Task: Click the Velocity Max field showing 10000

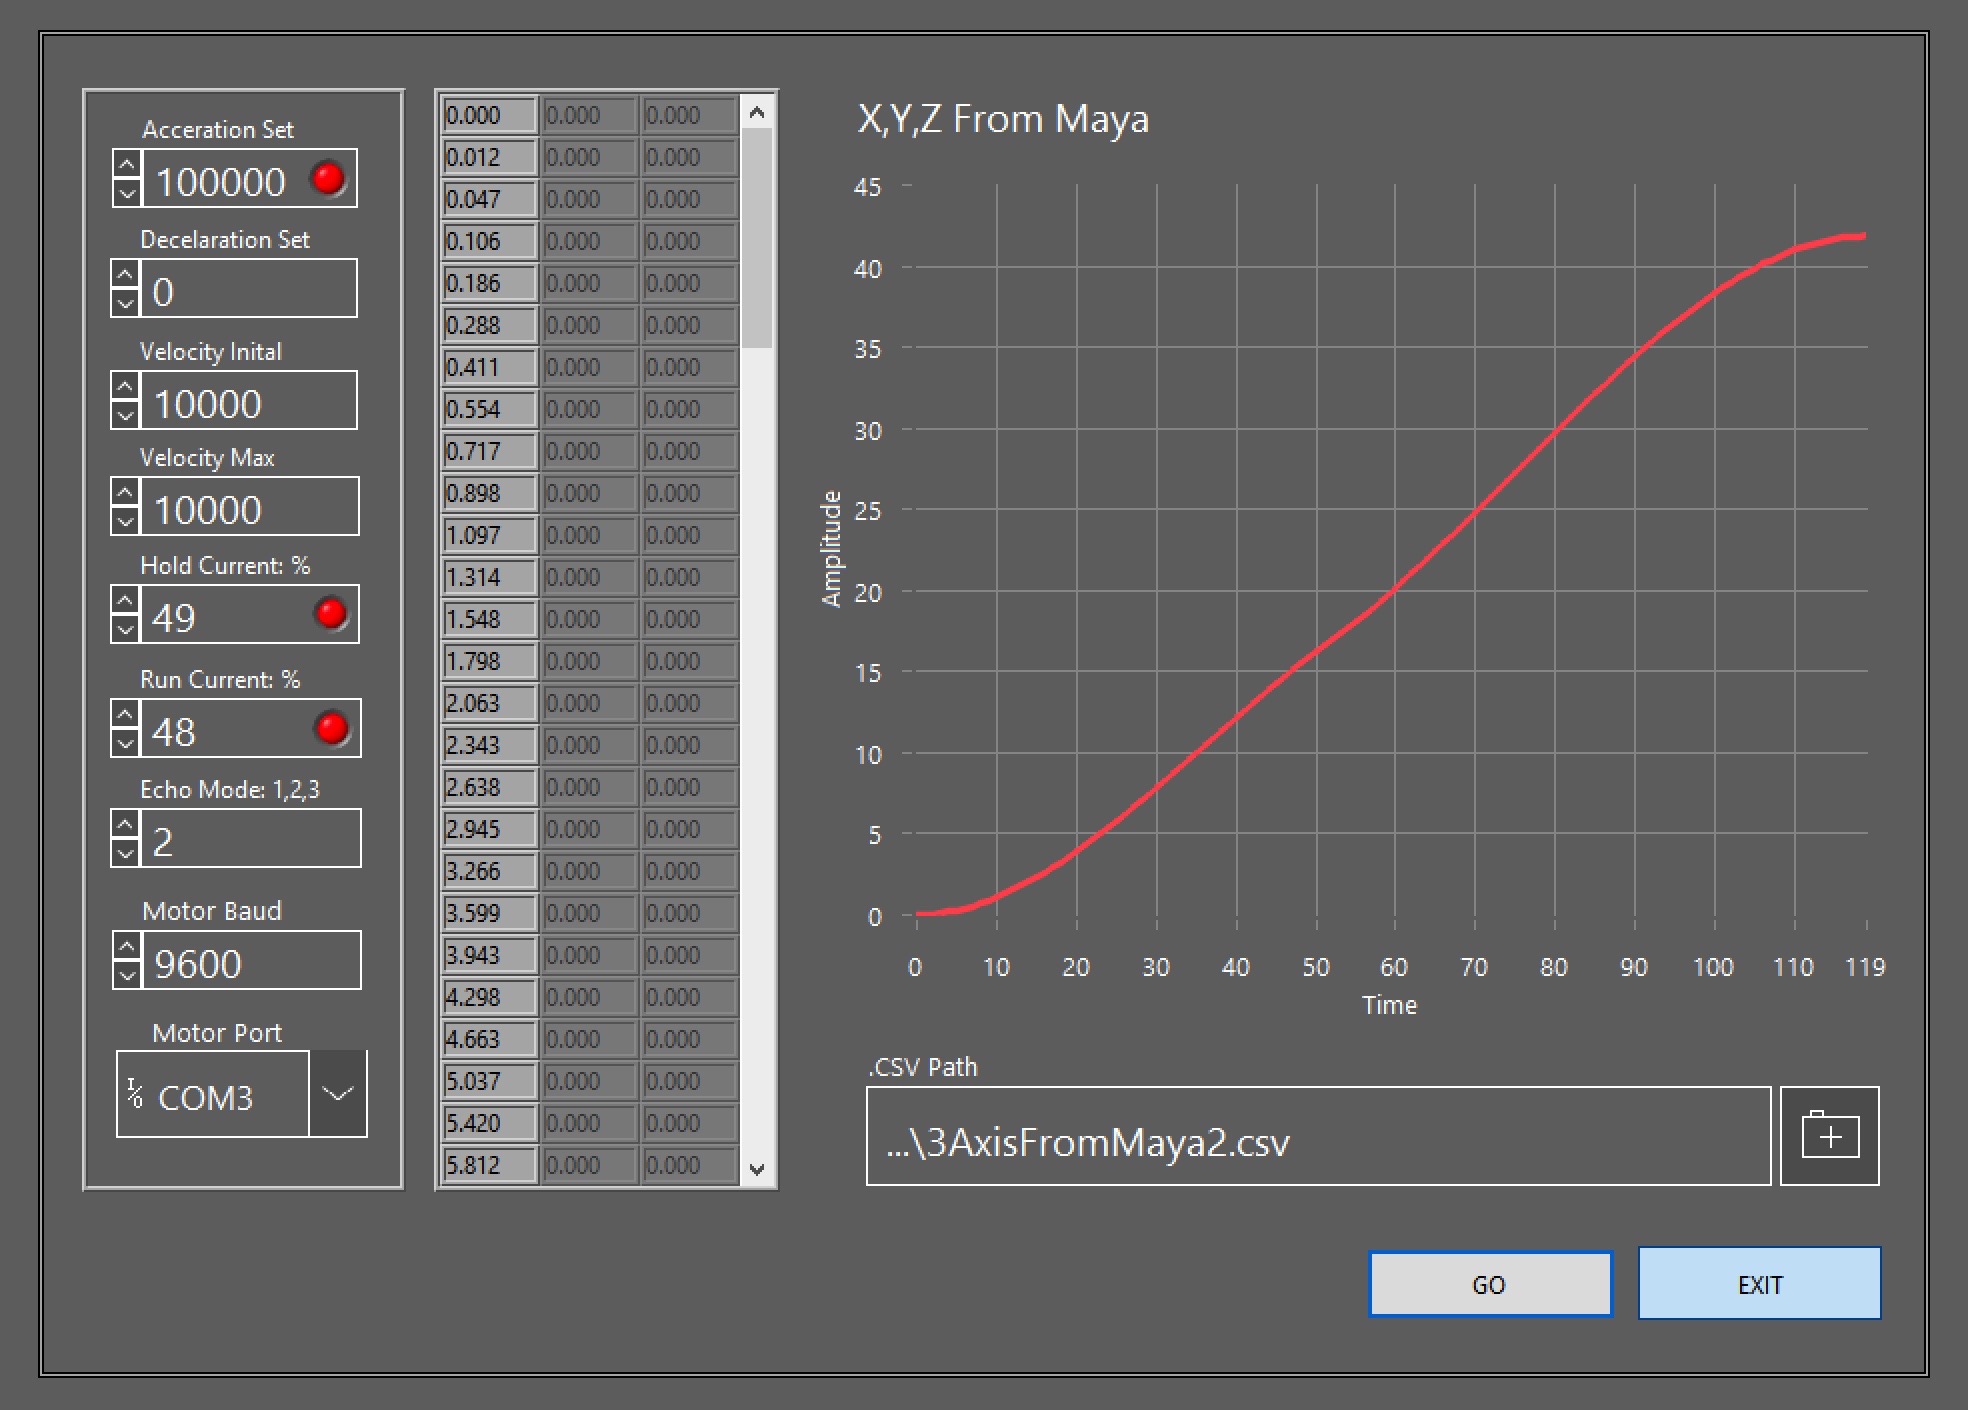Action: (249, 506)
